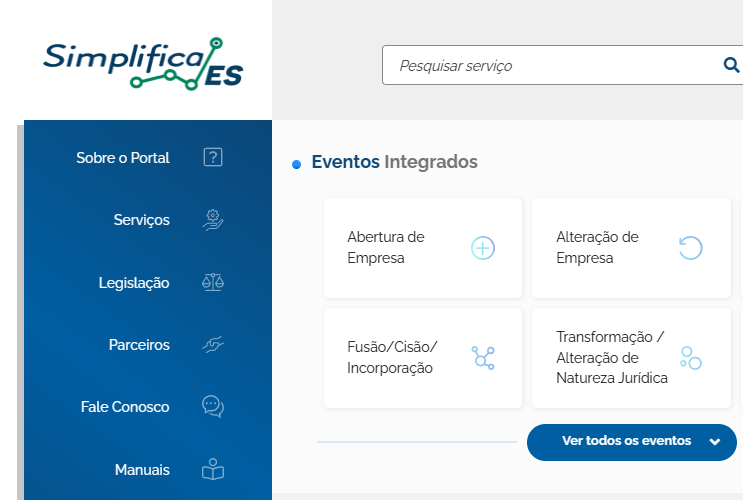
Task: Open the Abertura de Empresa card
Action: point(423,248)
